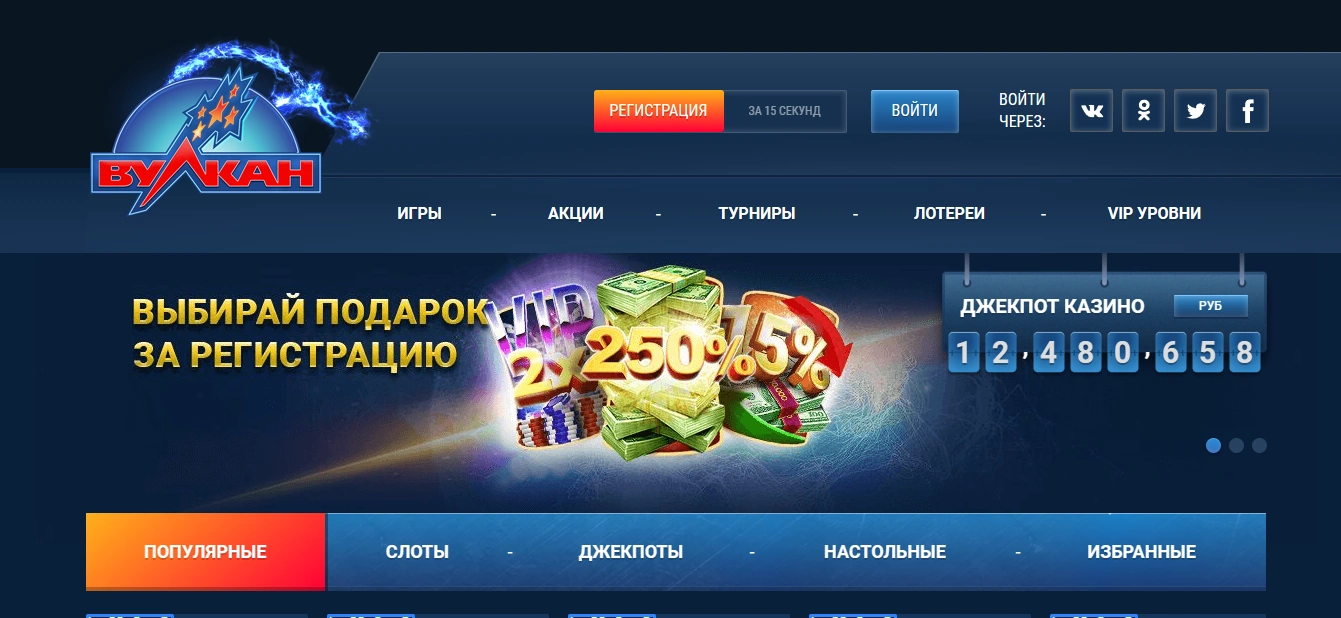Click the РЕГИСТРАЦИЯ button

pyautogui.click(x=658, y=111)
